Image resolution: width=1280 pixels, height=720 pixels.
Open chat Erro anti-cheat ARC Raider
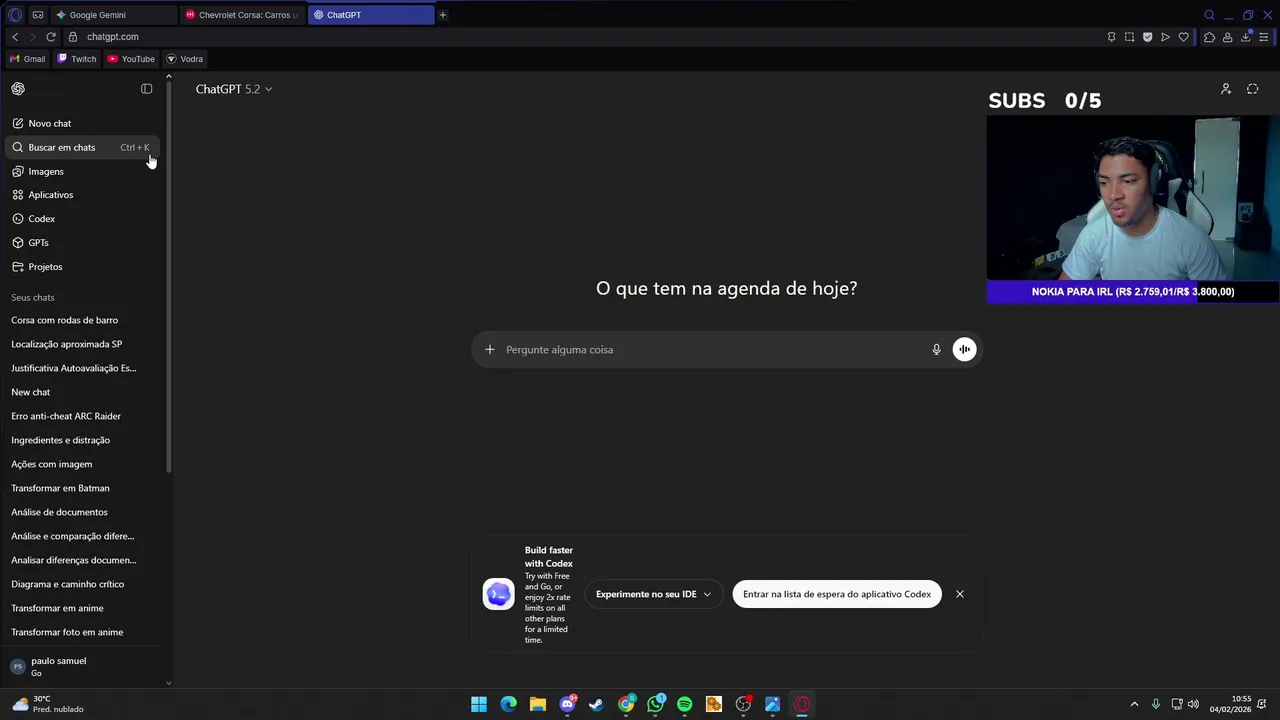click(x=82, y=416)
